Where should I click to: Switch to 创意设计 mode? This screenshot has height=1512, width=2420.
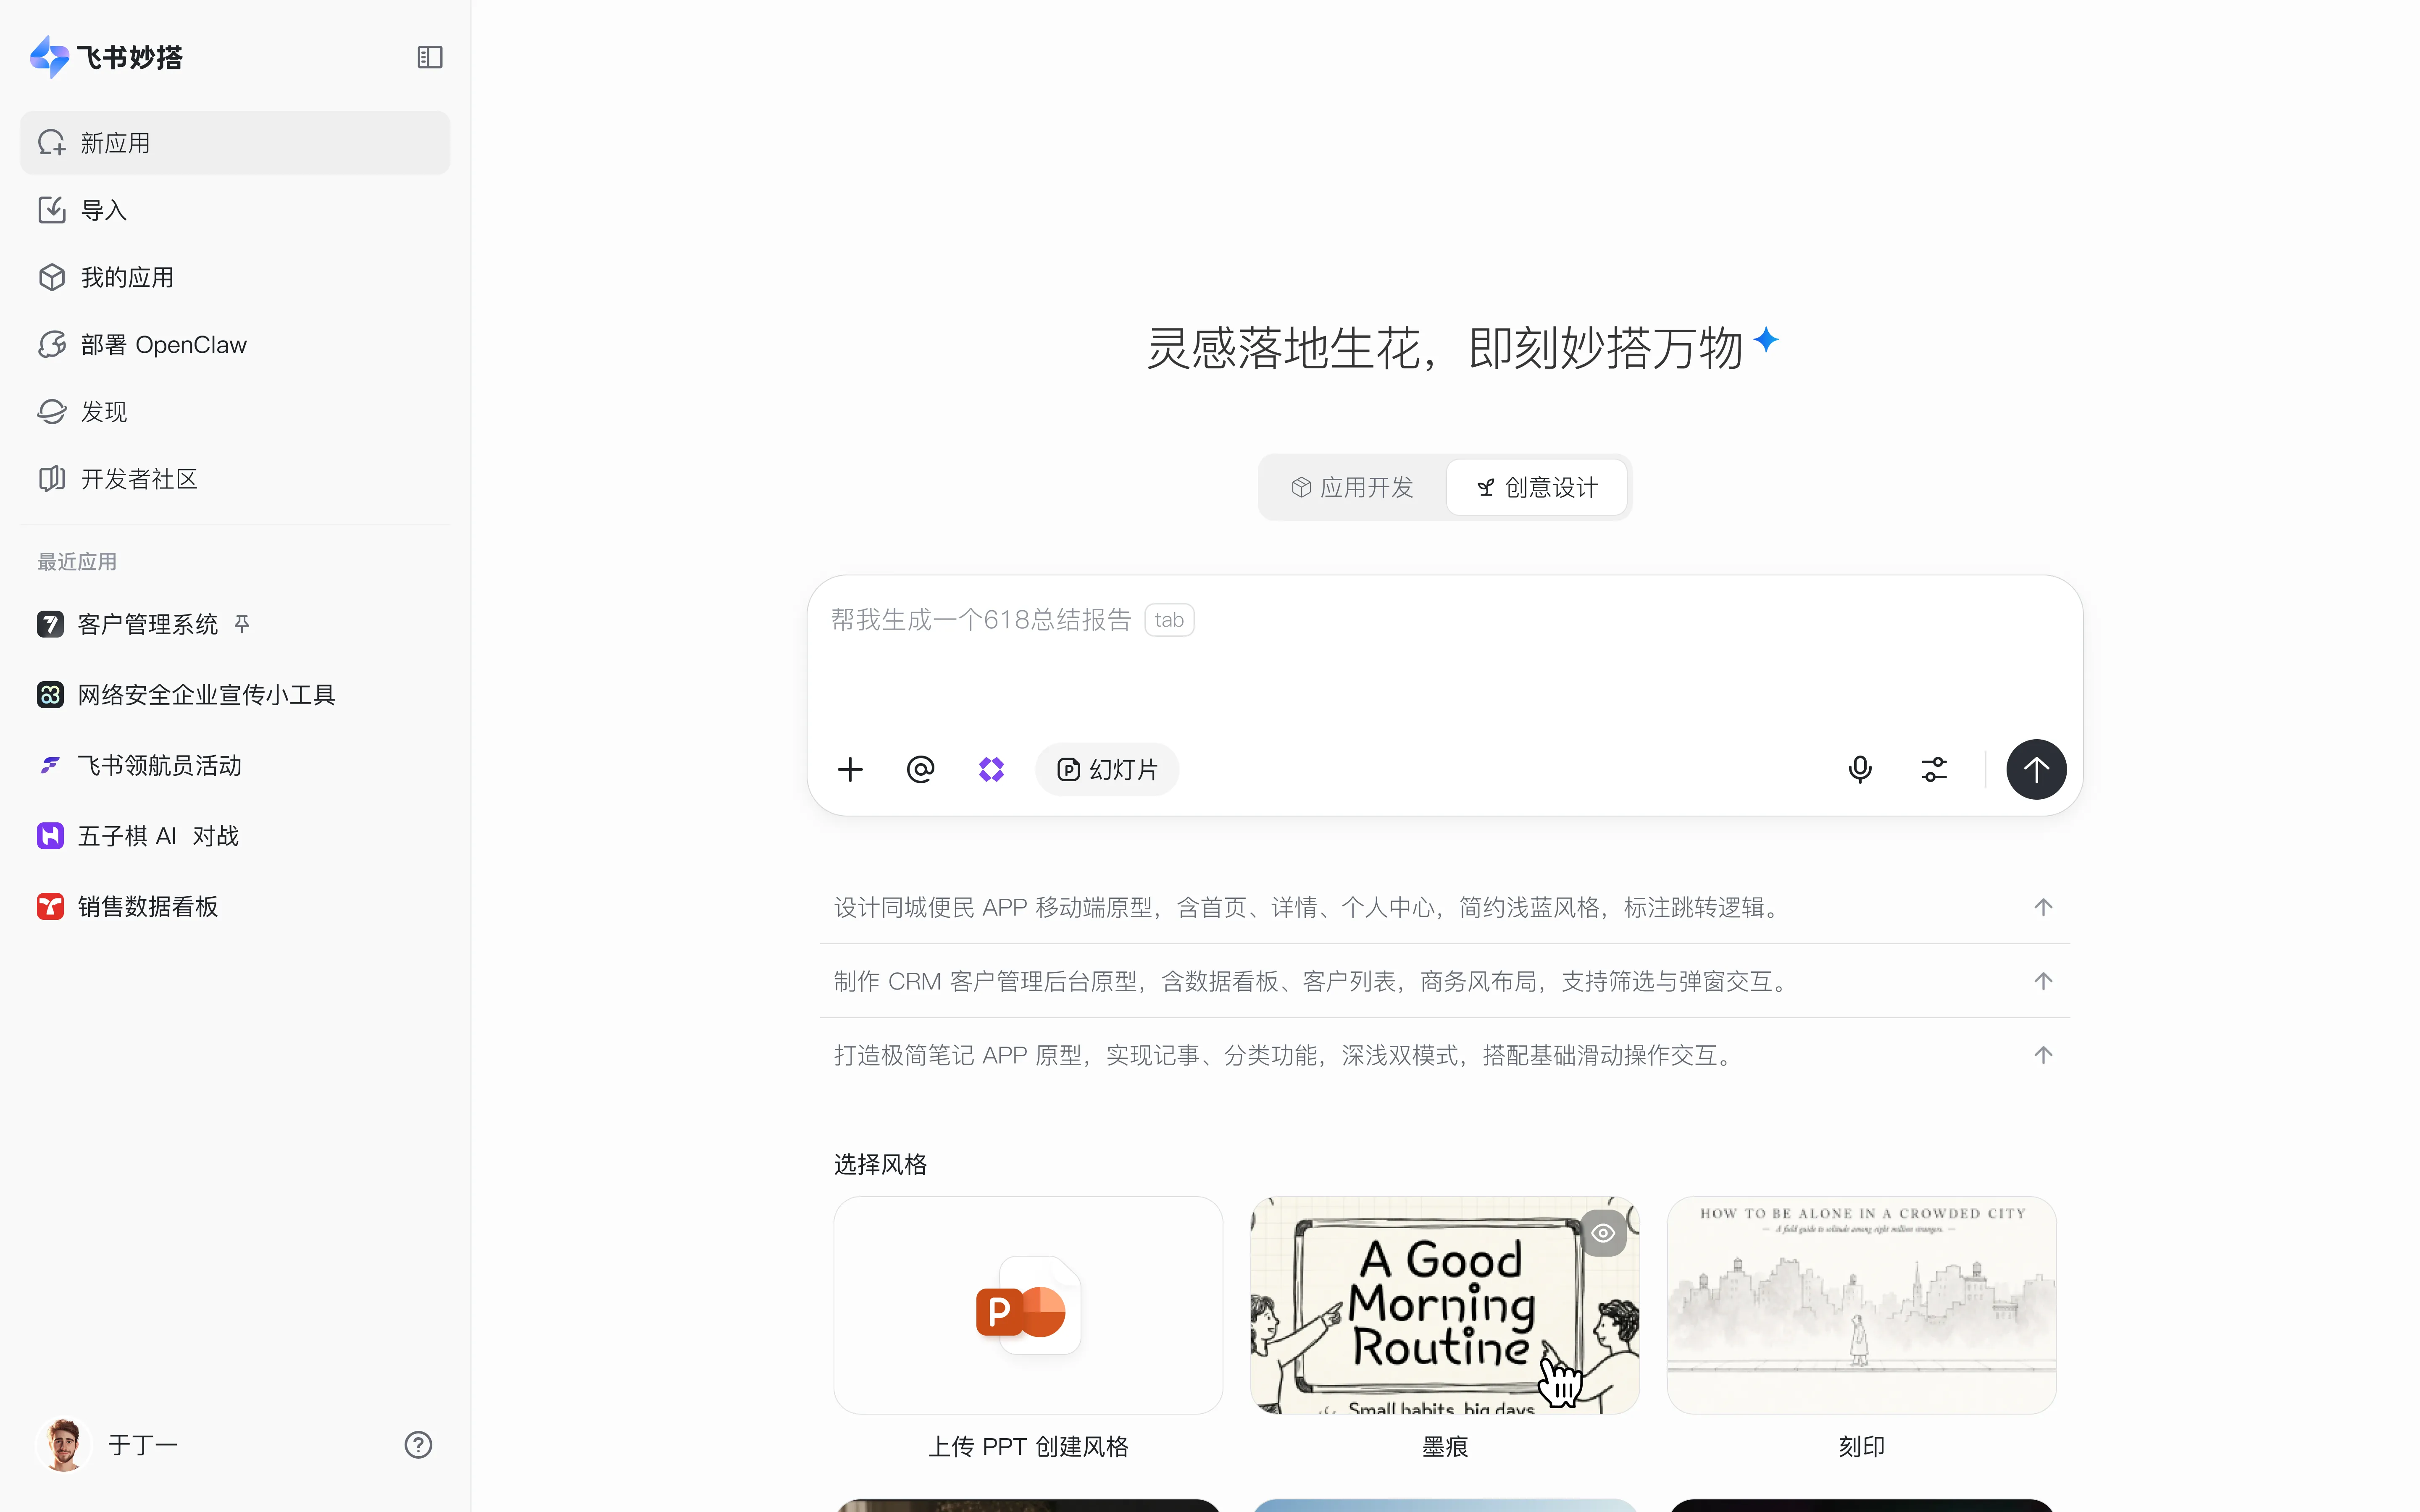coord(1537,487)
